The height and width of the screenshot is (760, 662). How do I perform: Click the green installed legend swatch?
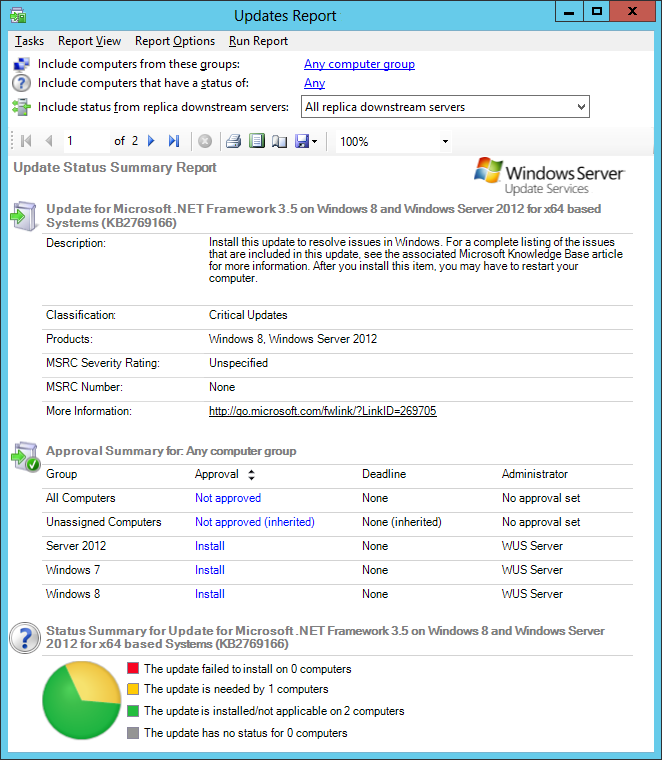click(133, 711)
